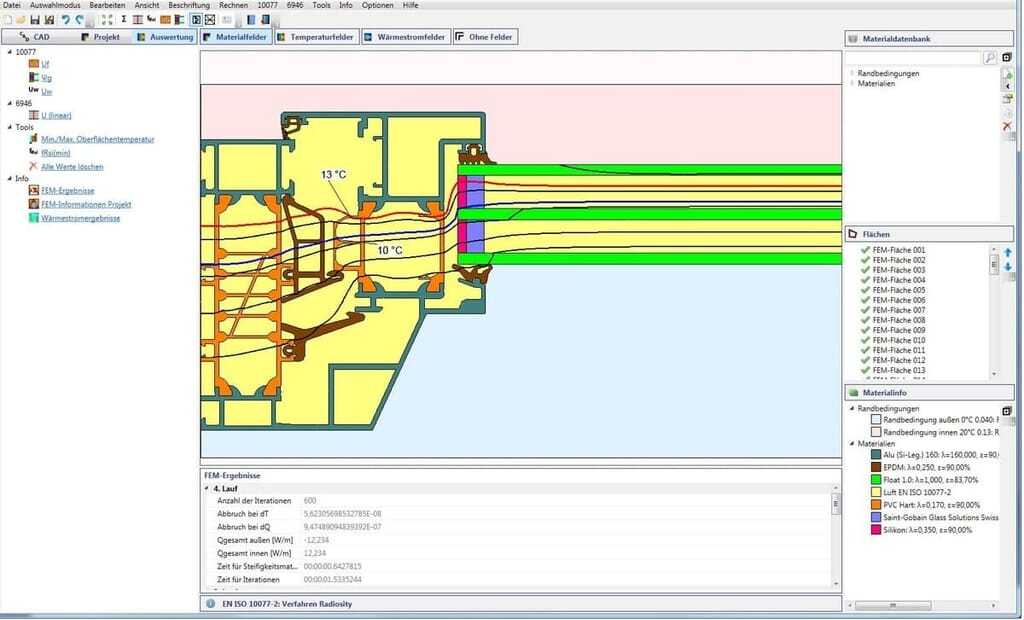The height and width of the screenshot is (620, 1024).
Task: Toggle the FEM-Fläche 001 checkmark
Action: click(x=865, y=250)
